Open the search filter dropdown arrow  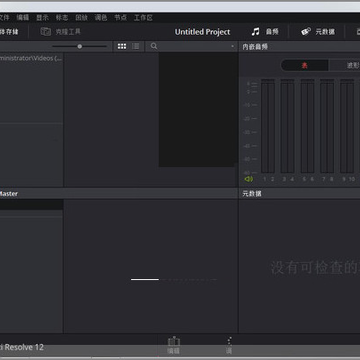[x=232, y=46]
